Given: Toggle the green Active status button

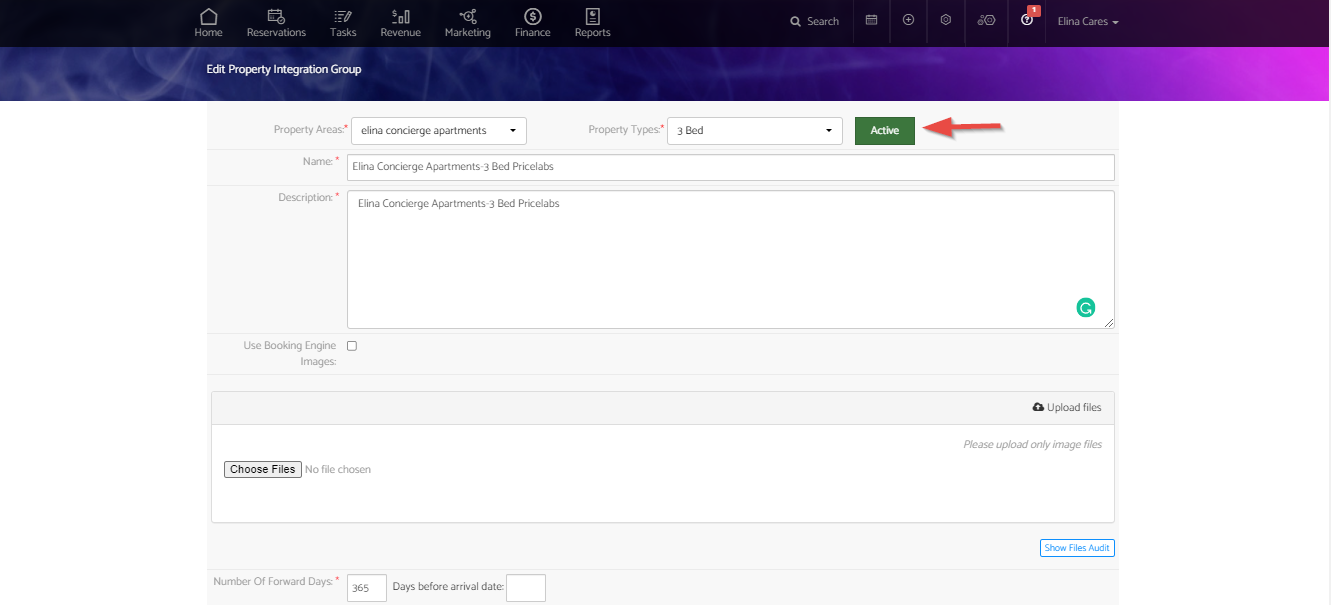Looking at the screenshot, I should [x=884, y=131].
